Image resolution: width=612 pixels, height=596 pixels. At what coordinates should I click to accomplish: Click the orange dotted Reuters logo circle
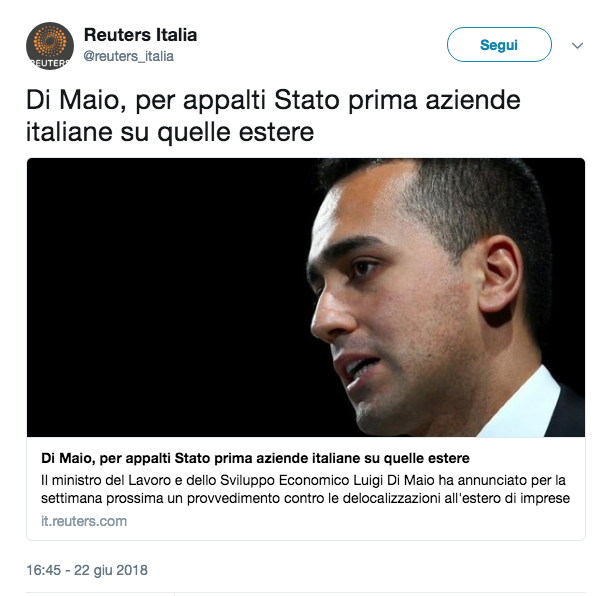pyautogui.click(x=50, y=41)
